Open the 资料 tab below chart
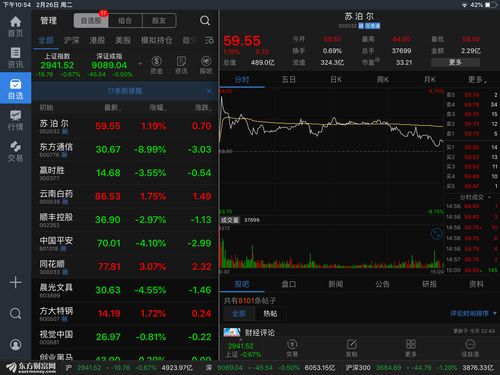500x375 pixels. pos(476,284)
